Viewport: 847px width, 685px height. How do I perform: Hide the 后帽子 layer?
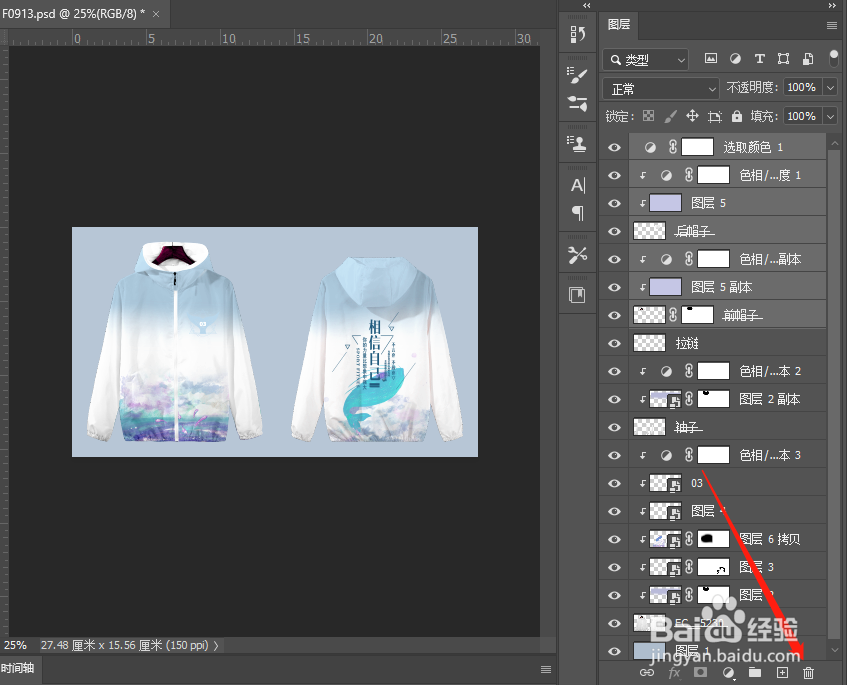(614, 232)
